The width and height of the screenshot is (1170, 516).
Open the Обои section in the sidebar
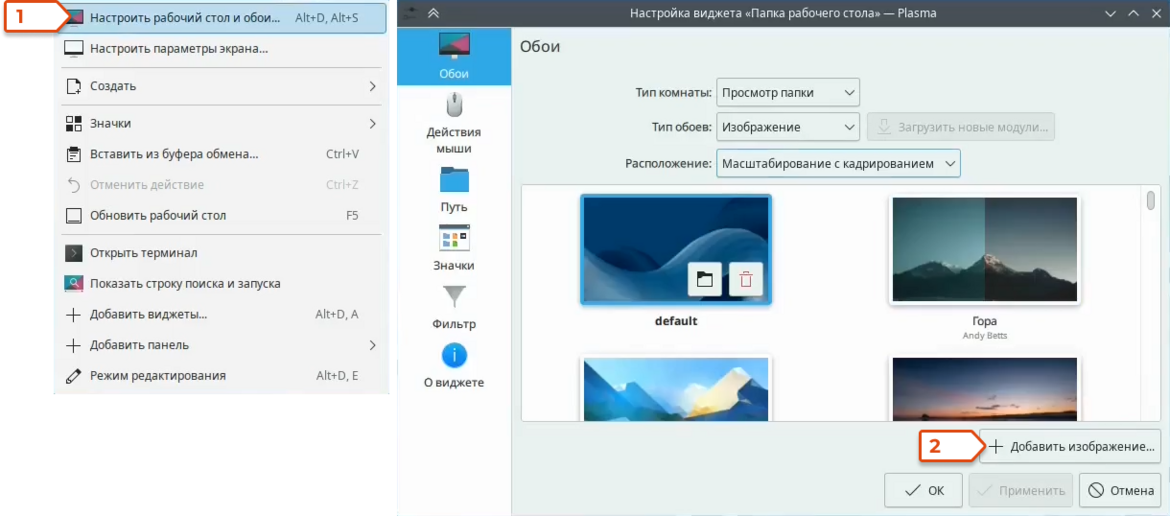[454, 56]
